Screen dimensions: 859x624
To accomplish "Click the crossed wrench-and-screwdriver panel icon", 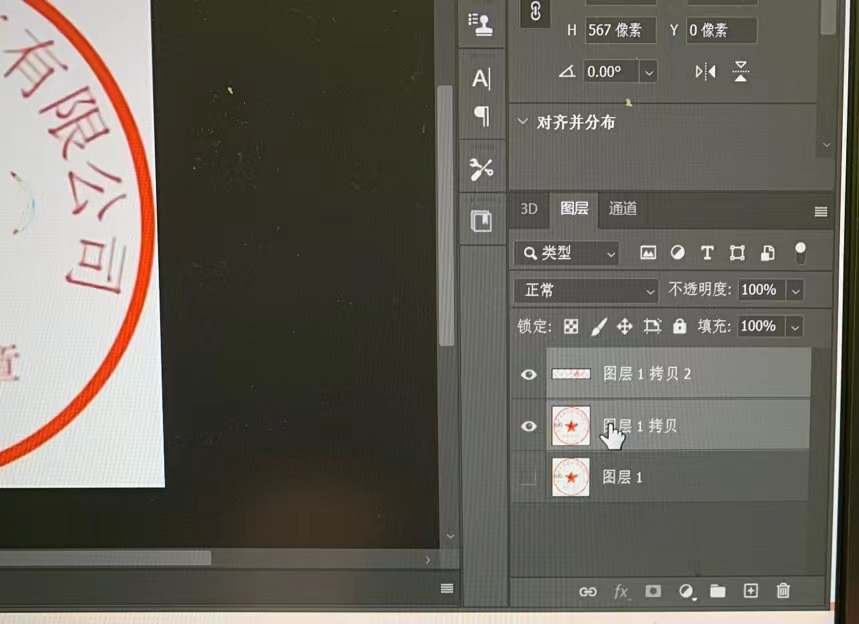I will click(481, 169).
